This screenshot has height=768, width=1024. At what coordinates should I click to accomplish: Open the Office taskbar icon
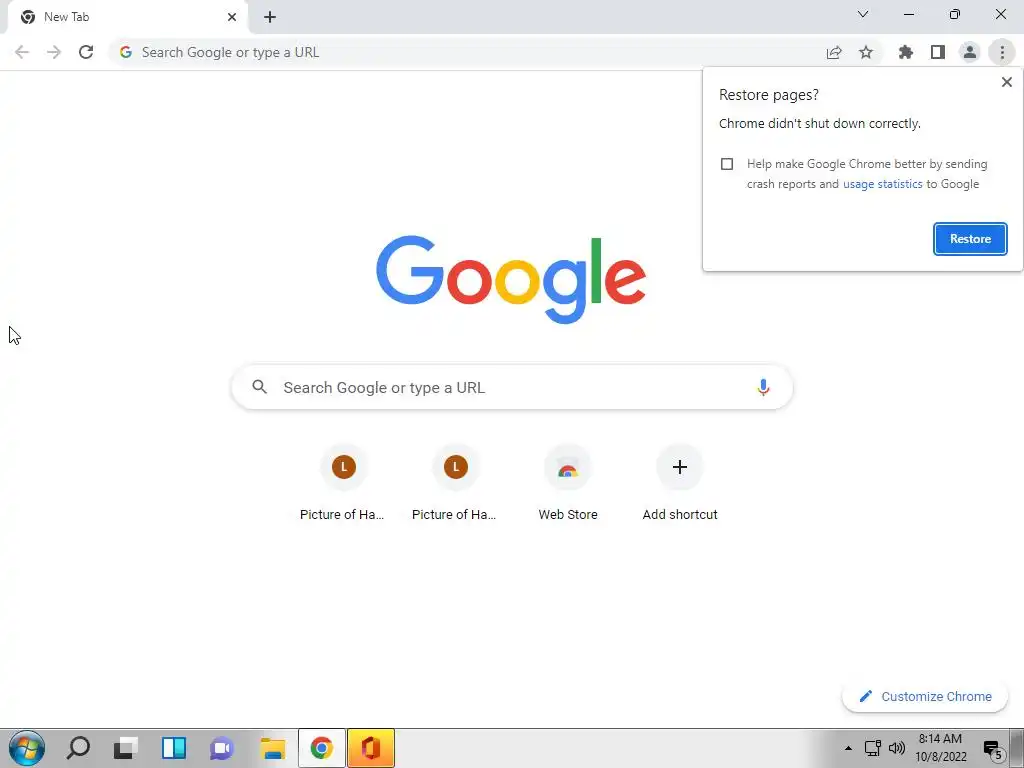[371, 748]
